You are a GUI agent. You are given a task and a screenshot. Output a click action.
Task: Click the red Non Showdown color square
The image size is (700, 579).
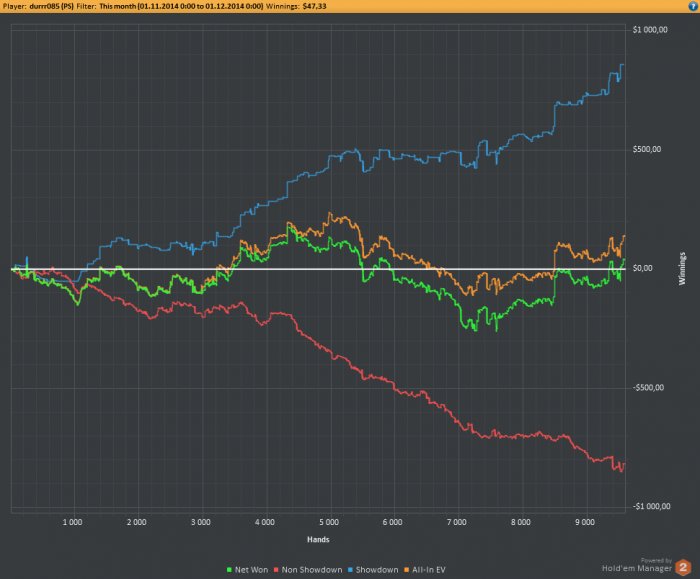(x=276, y=570)
